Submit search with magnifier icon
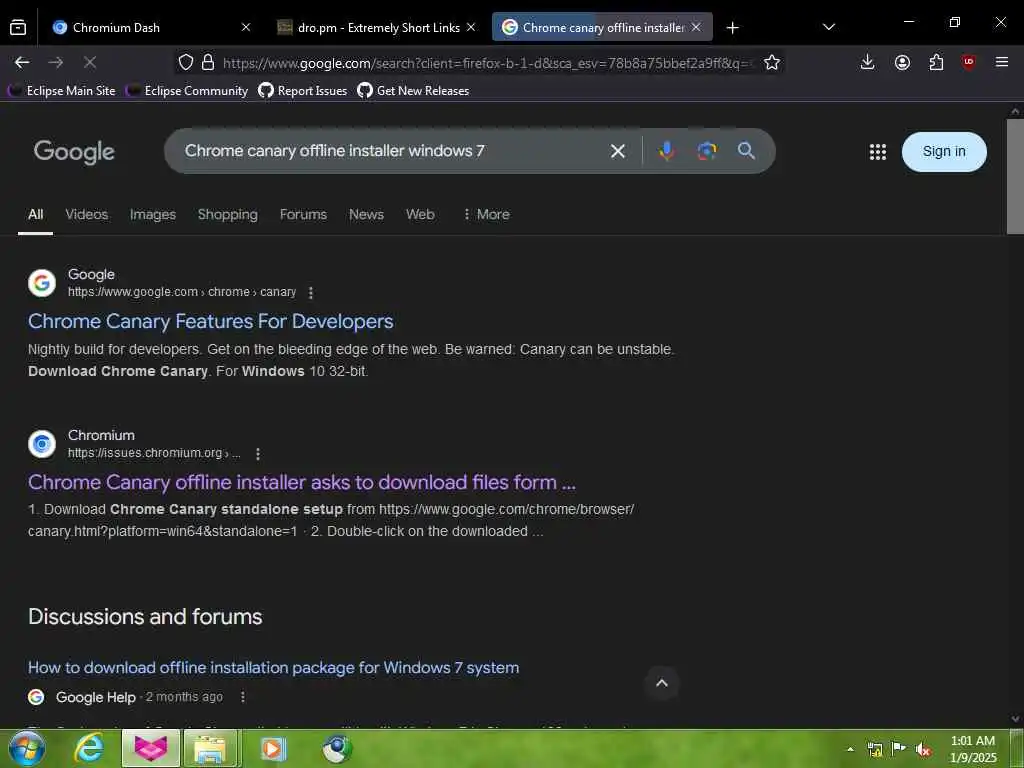 click(x=746, y=151)
